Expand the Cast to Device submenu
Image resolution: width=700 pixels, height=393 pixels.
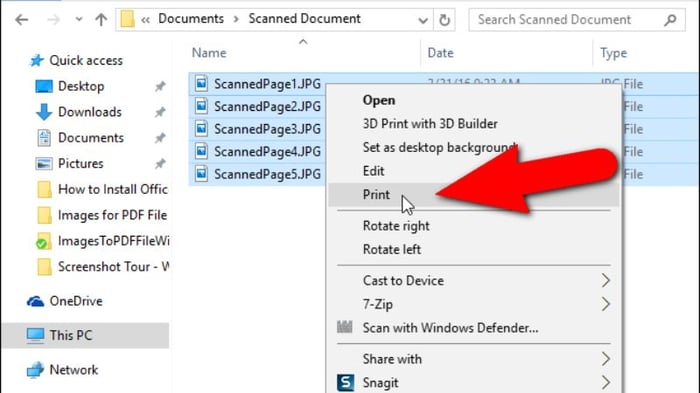(605, 280)
